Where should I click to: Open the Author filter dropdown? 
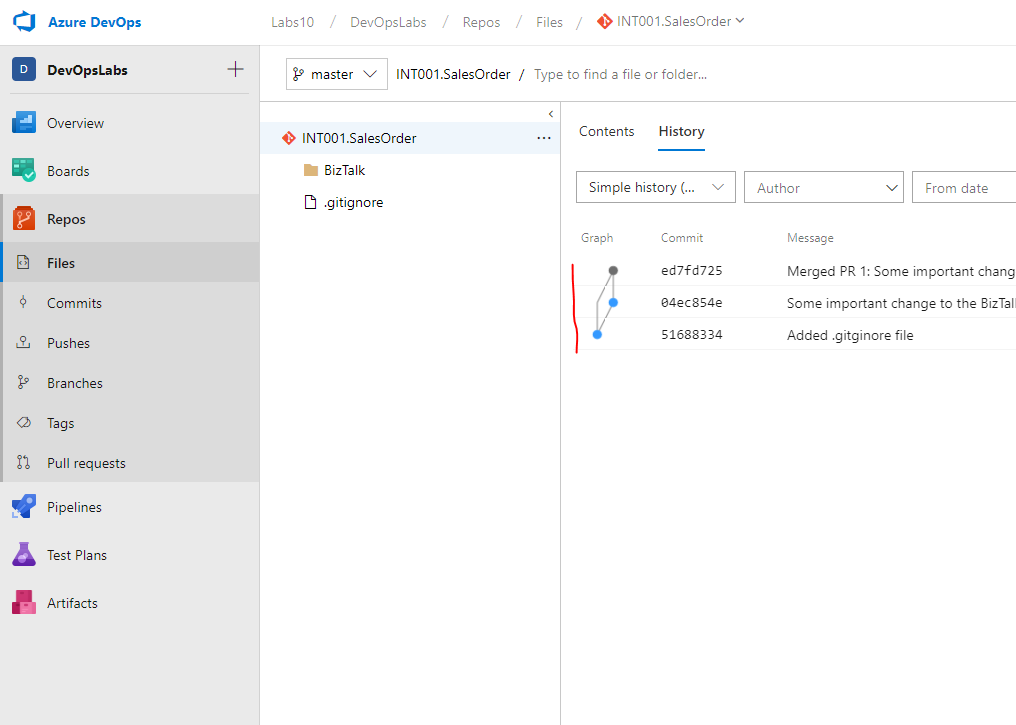click(x=824, y=188)
